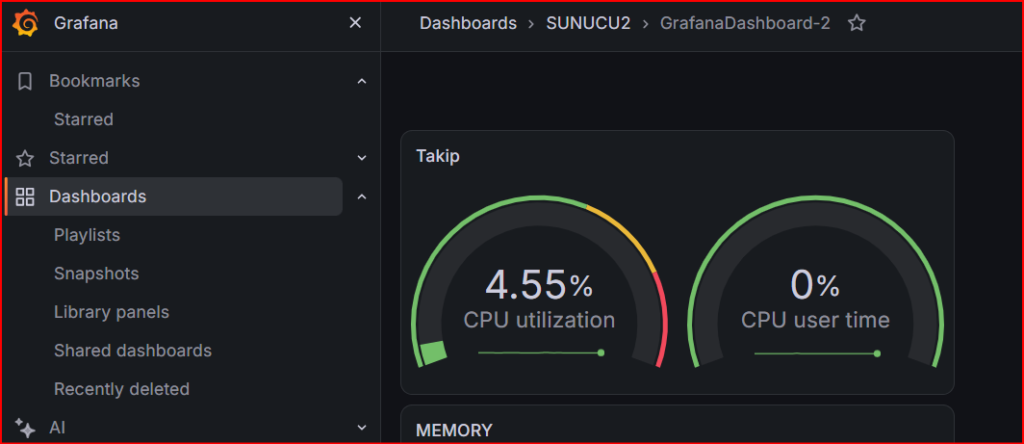
Task: Click the 4.55% gauge value
Action: (539, 285)
